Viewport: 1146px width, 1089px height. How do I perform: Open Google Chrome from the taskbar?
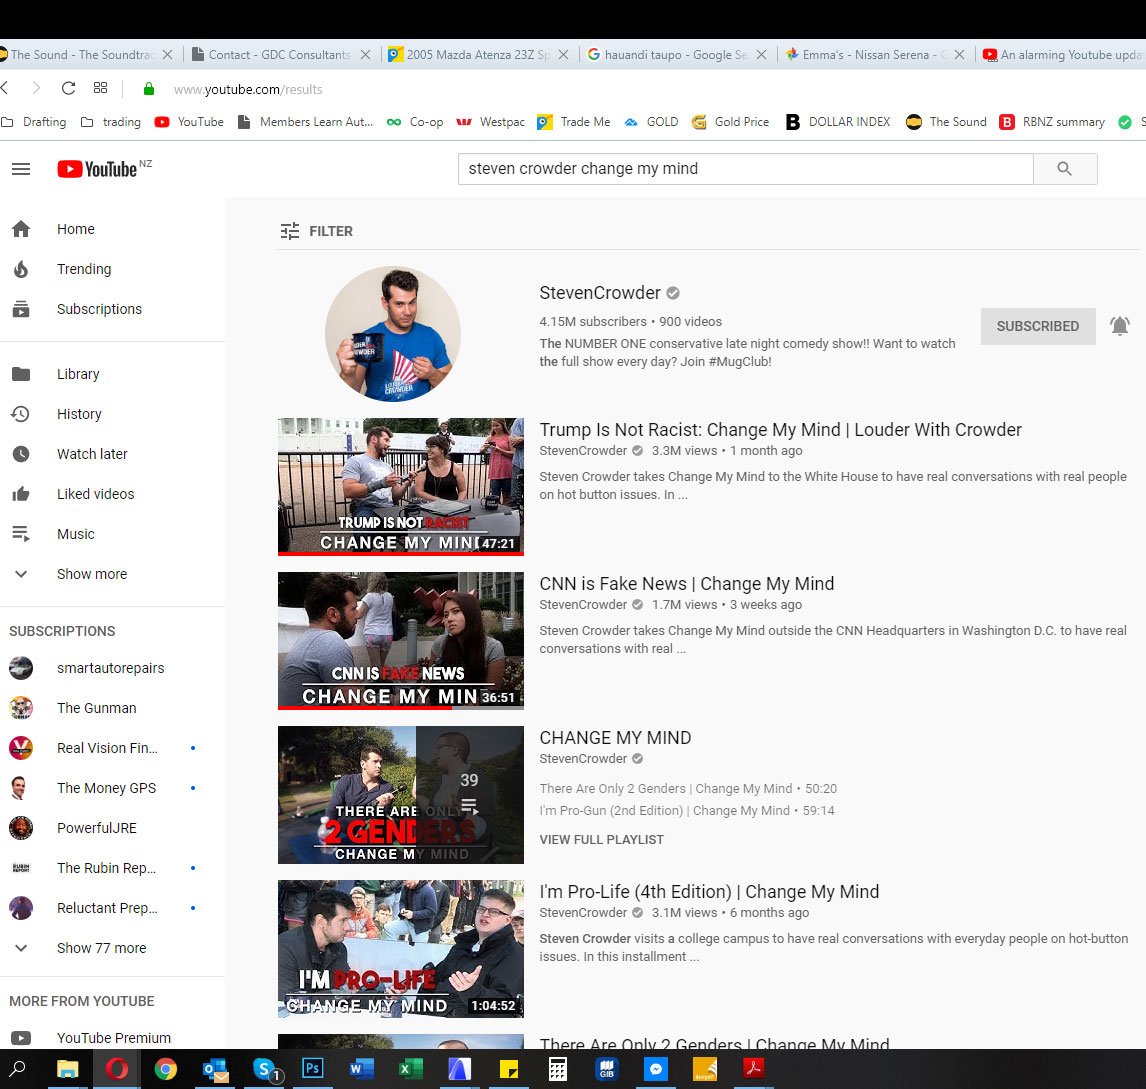tap(166, 1069)
